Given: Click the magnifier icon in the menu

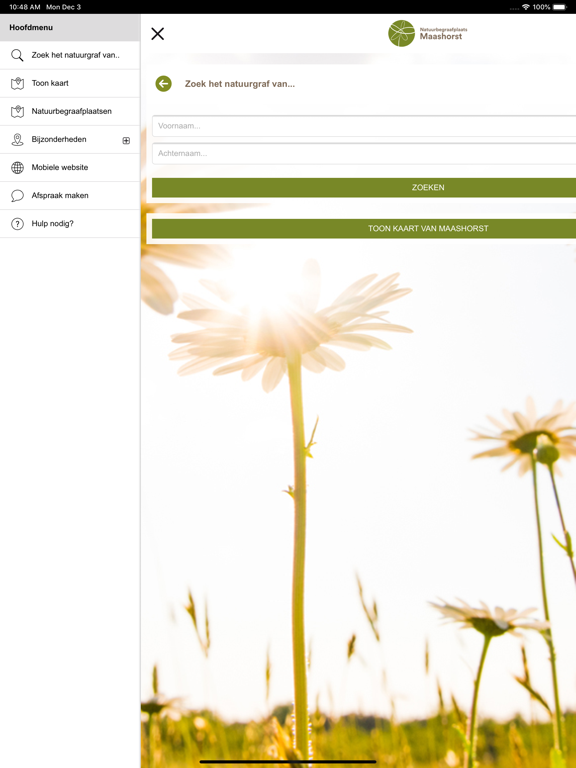Looking at the screenshot, I should (x=17, y=55).
